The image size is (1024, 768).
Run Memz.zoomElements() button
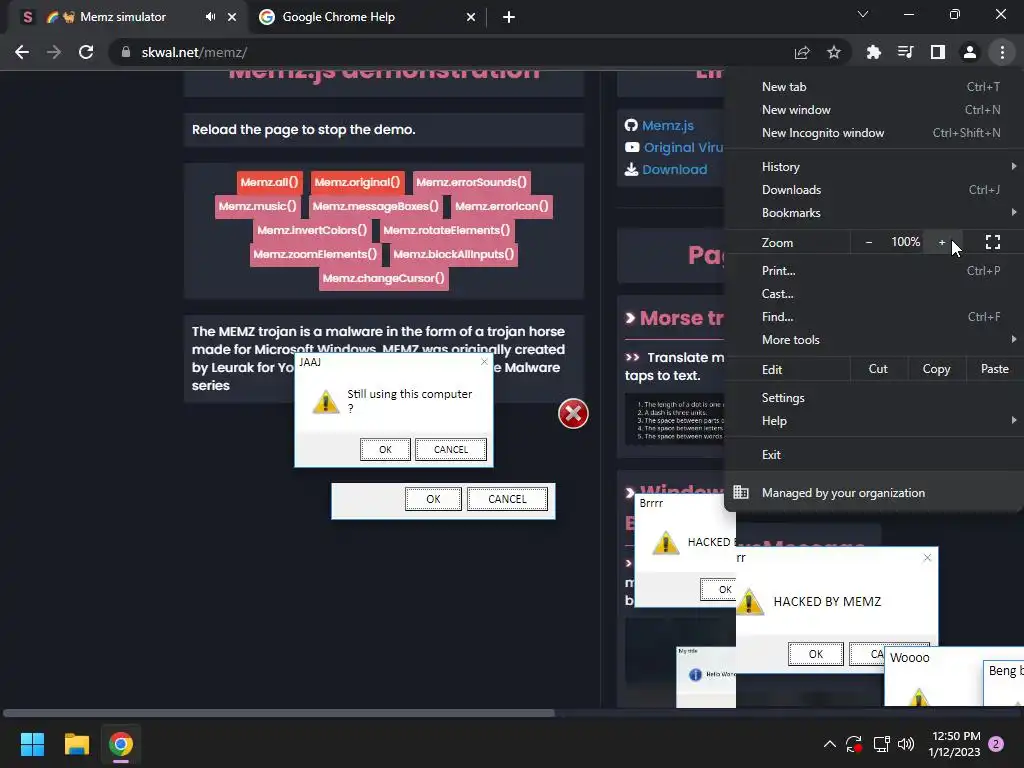(x=315, y=254)
